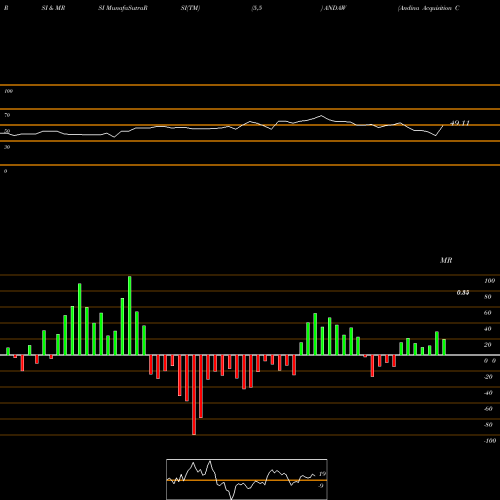Click the 100 label on the RSI axis
This screenshot has height=500, width=500.
tap(8, 91)
